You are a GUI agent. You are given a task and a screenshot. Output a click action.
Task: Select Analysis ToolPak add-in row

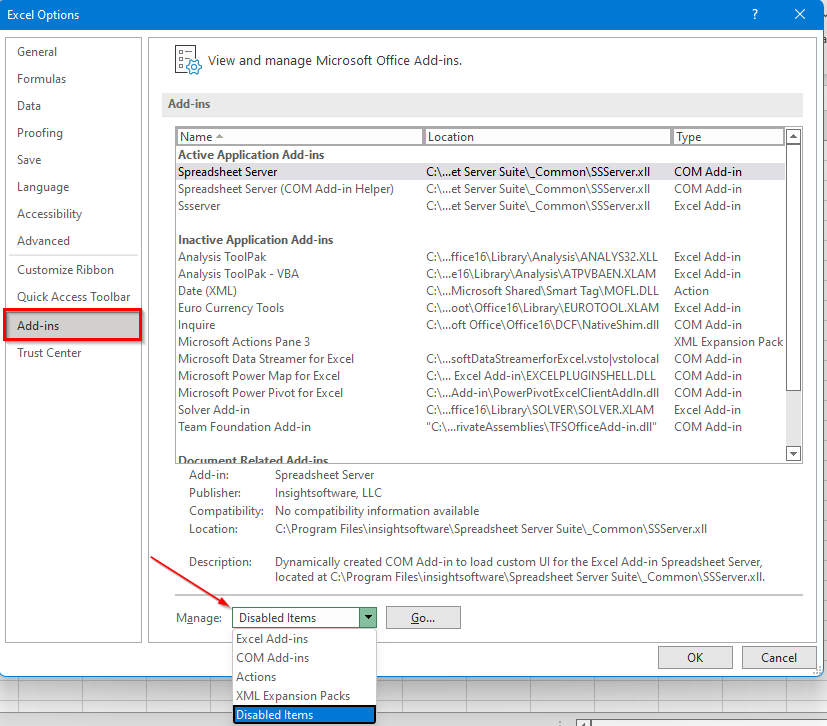222,257
